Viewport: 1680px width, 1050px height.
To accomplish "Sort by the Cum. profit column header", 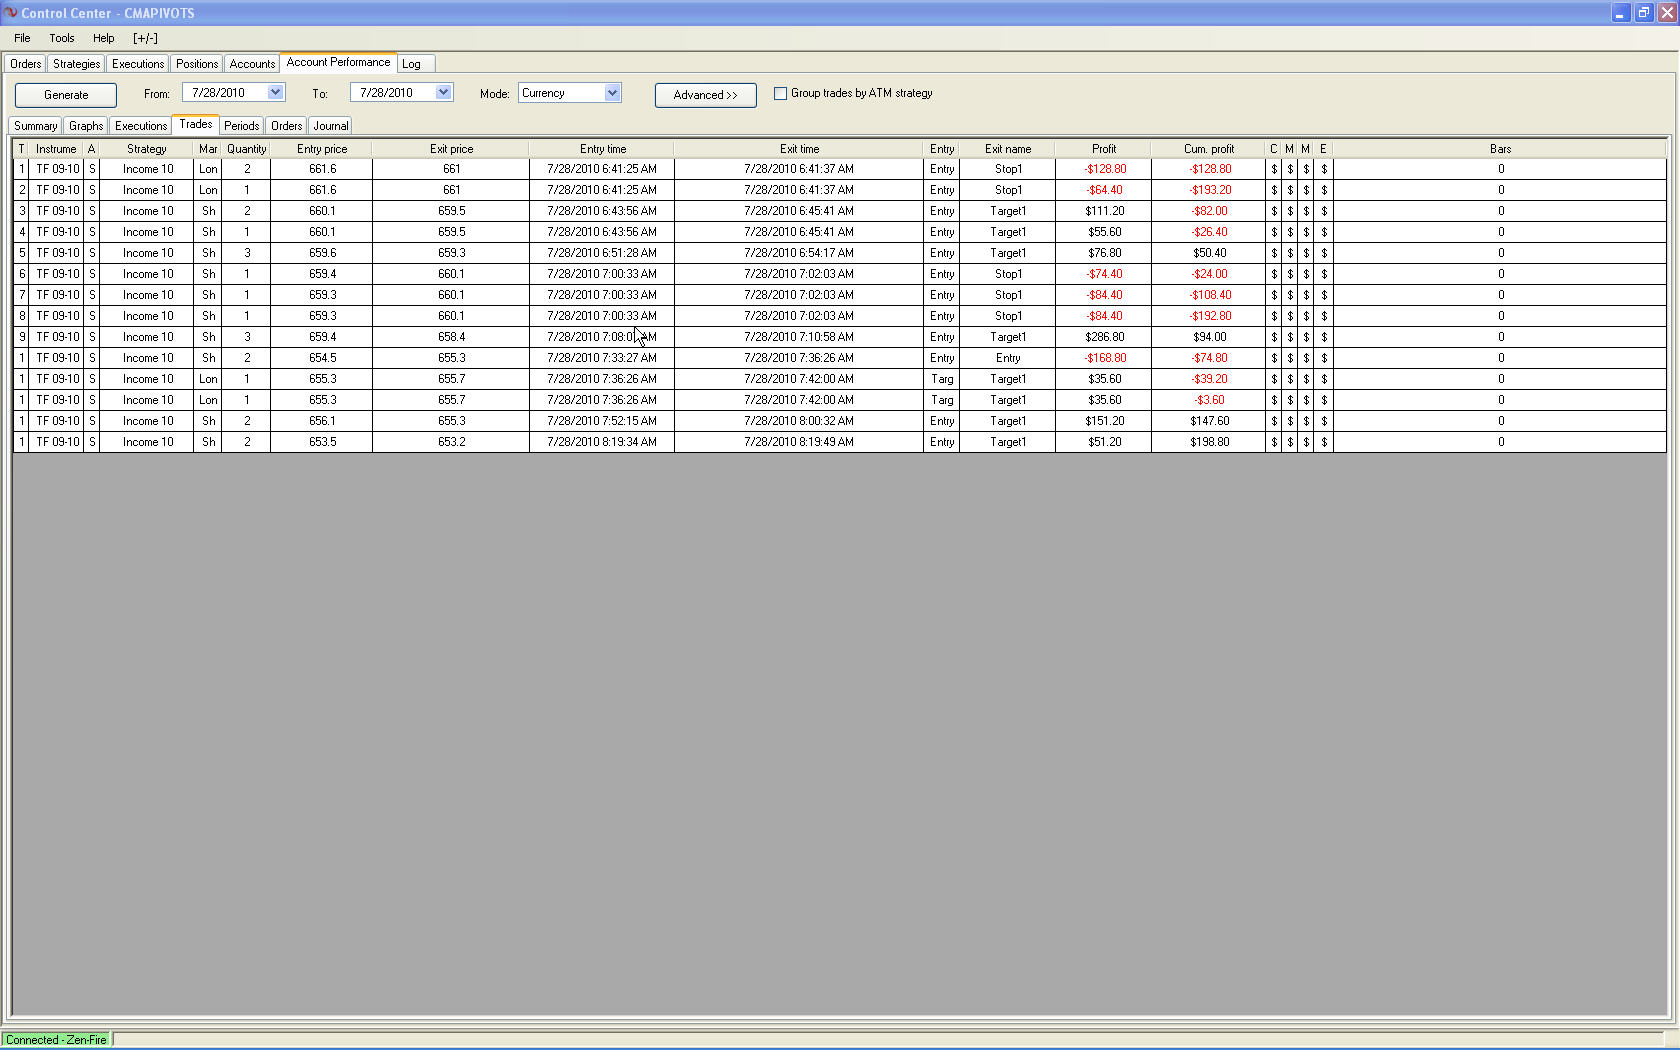I will pyautogui.click(x=1209, y=149).
